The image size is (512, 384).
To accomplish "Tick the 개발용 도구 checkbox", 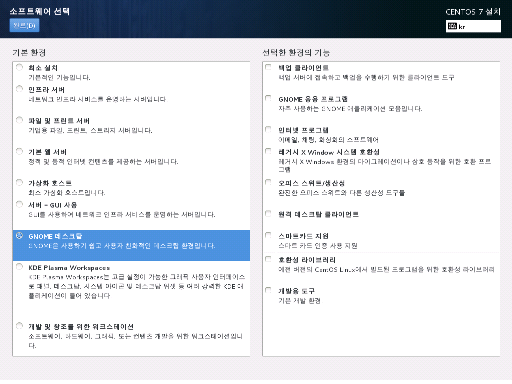I will point(268,290).
